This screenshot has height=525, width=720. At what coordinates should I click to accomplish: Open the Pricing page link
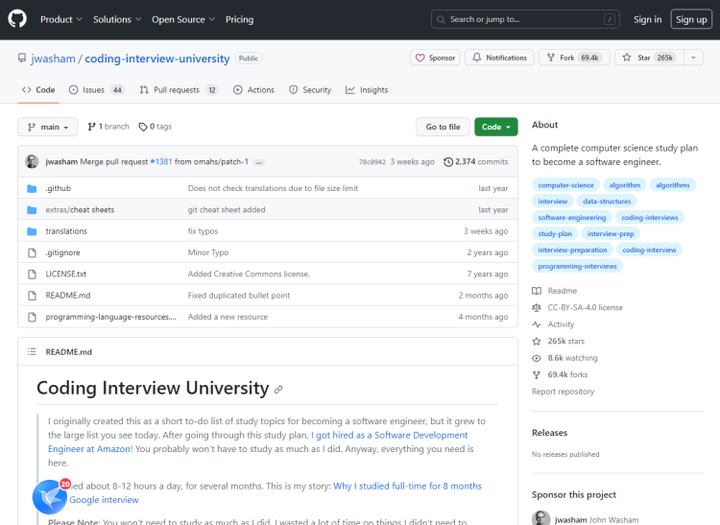pos(239,19)
